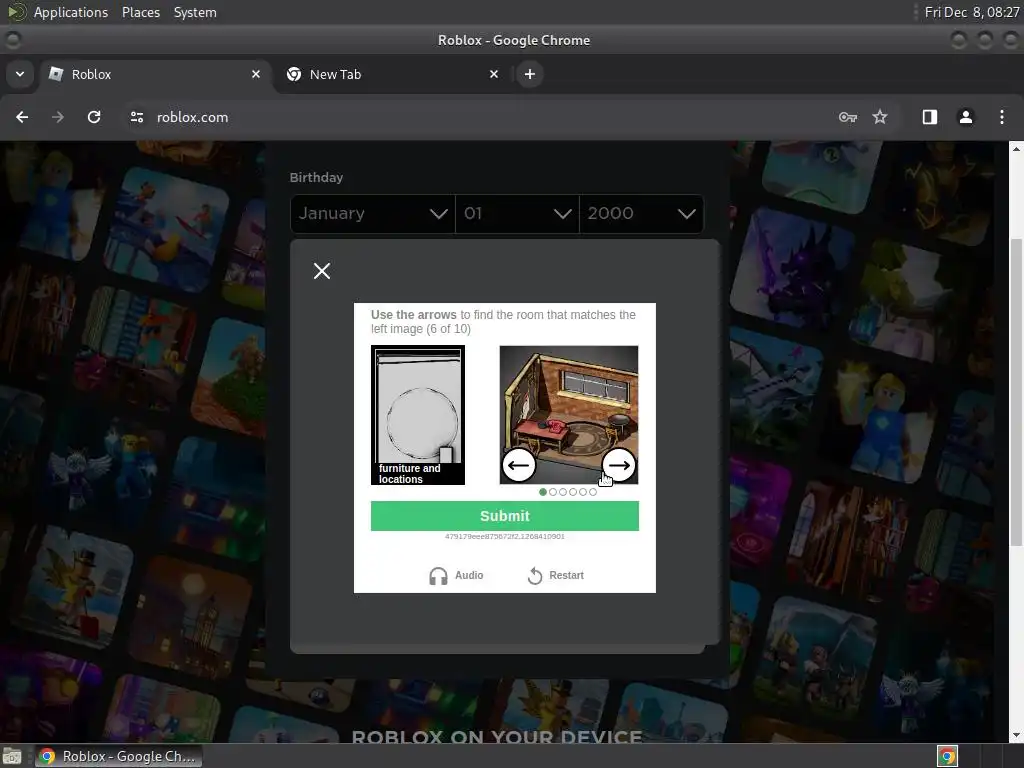Bookmark this page with the star

point(880,117)
